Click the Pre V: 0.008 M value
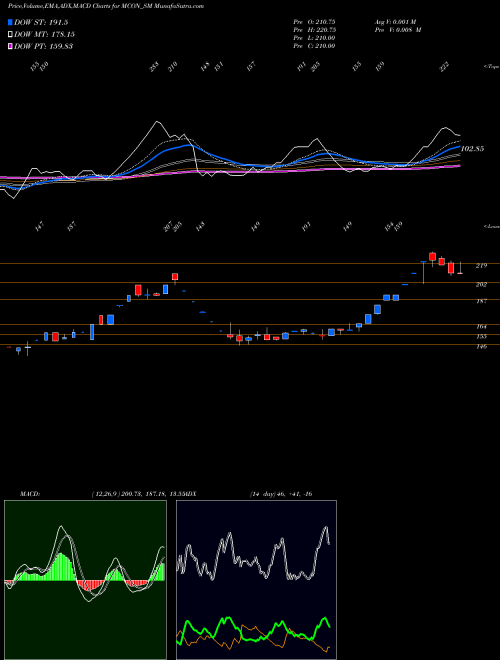 (397, 30)
